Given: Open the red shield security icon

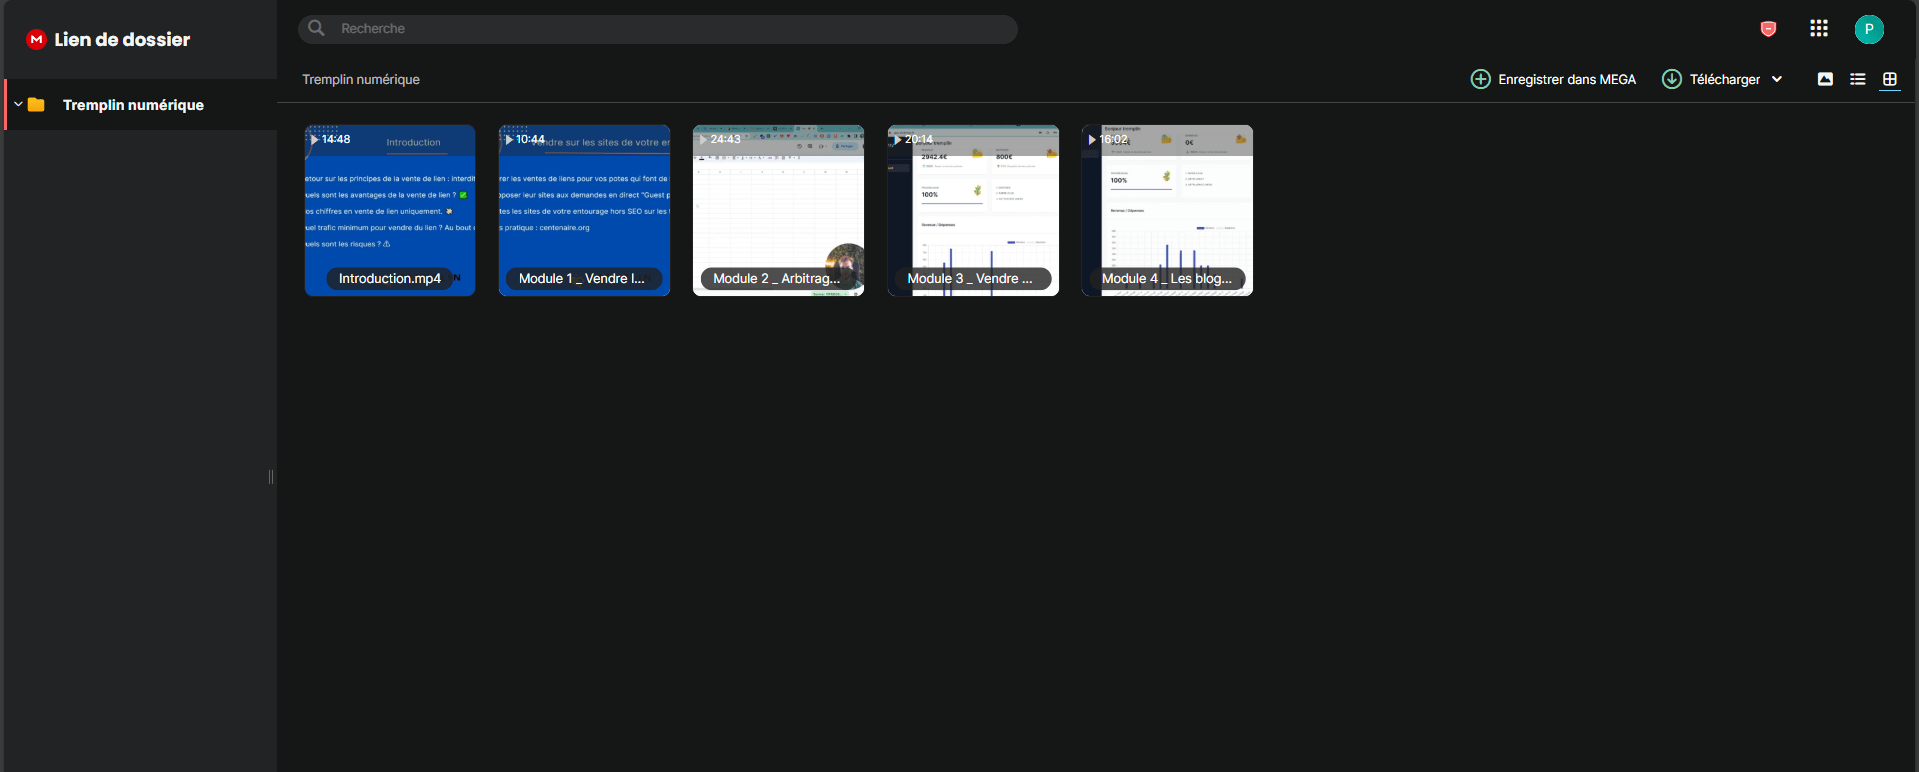Looking at the screenshot, I should [1768, 29].
